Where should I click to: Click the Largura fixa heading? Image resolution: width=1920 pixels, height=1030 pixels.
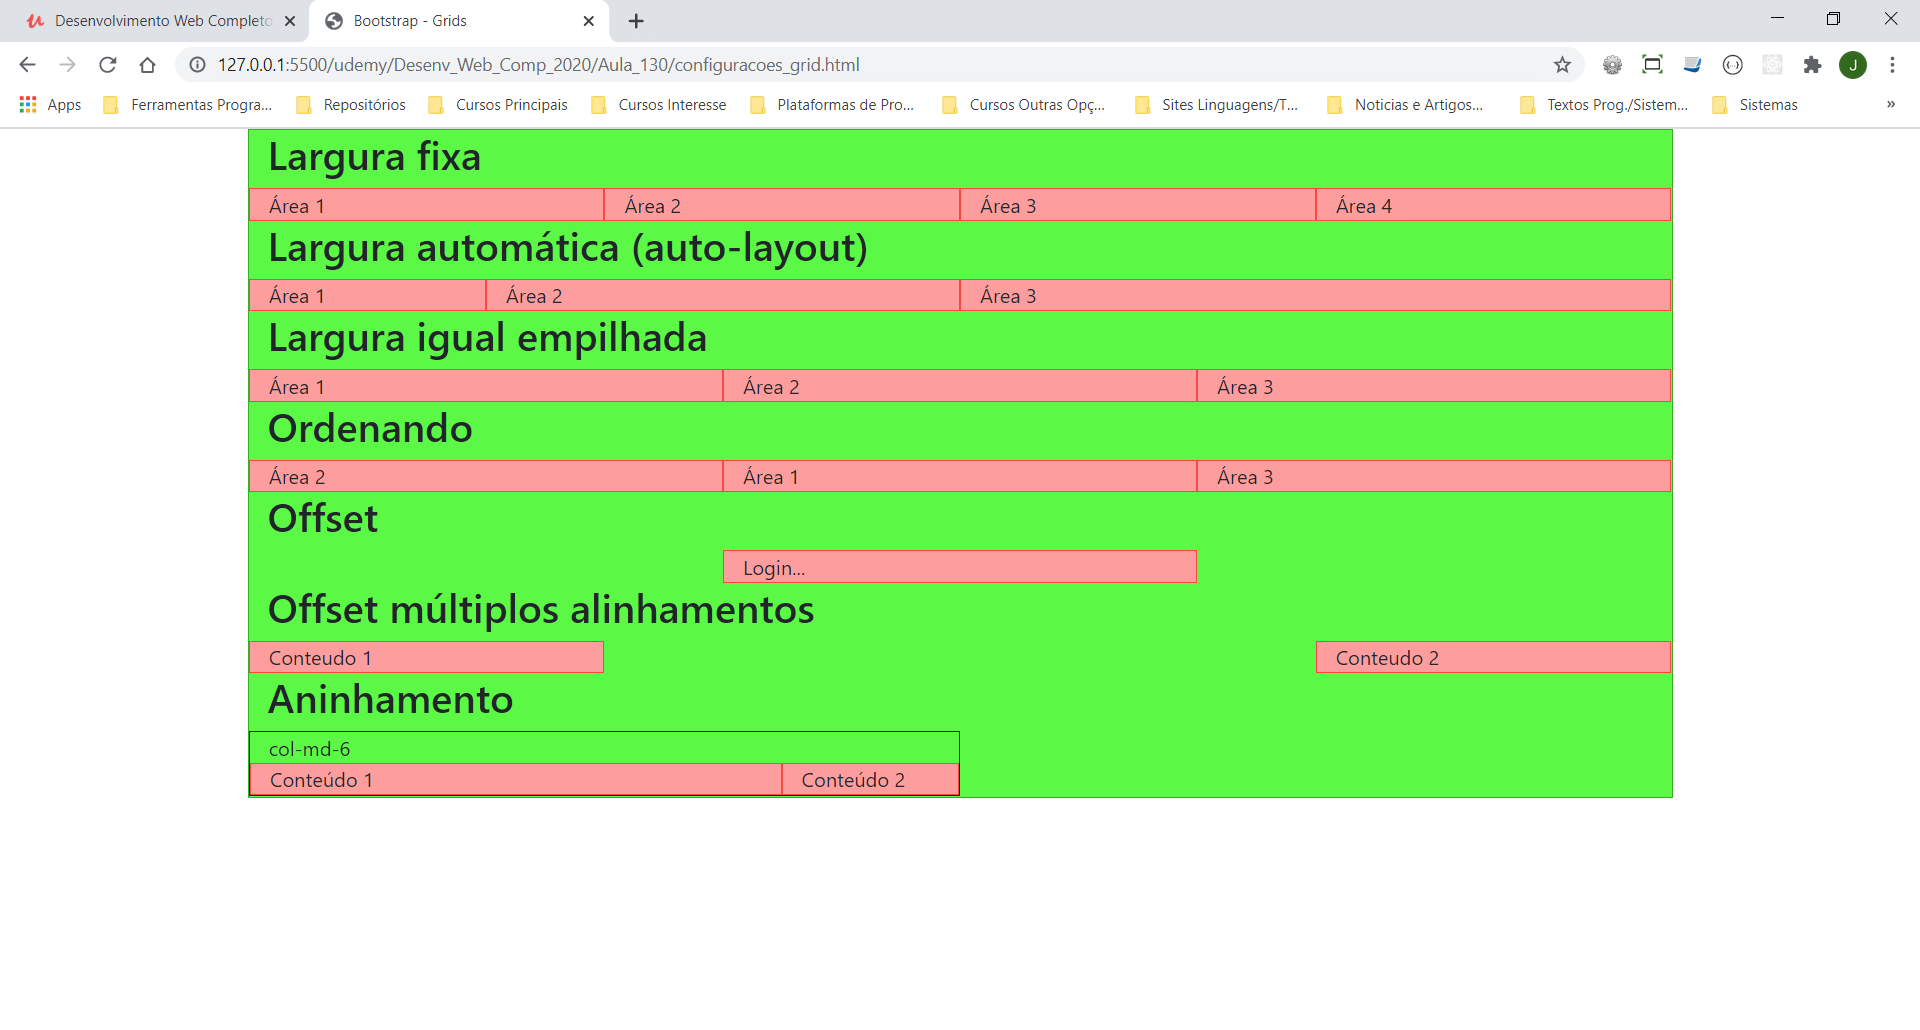click(375, 157)
